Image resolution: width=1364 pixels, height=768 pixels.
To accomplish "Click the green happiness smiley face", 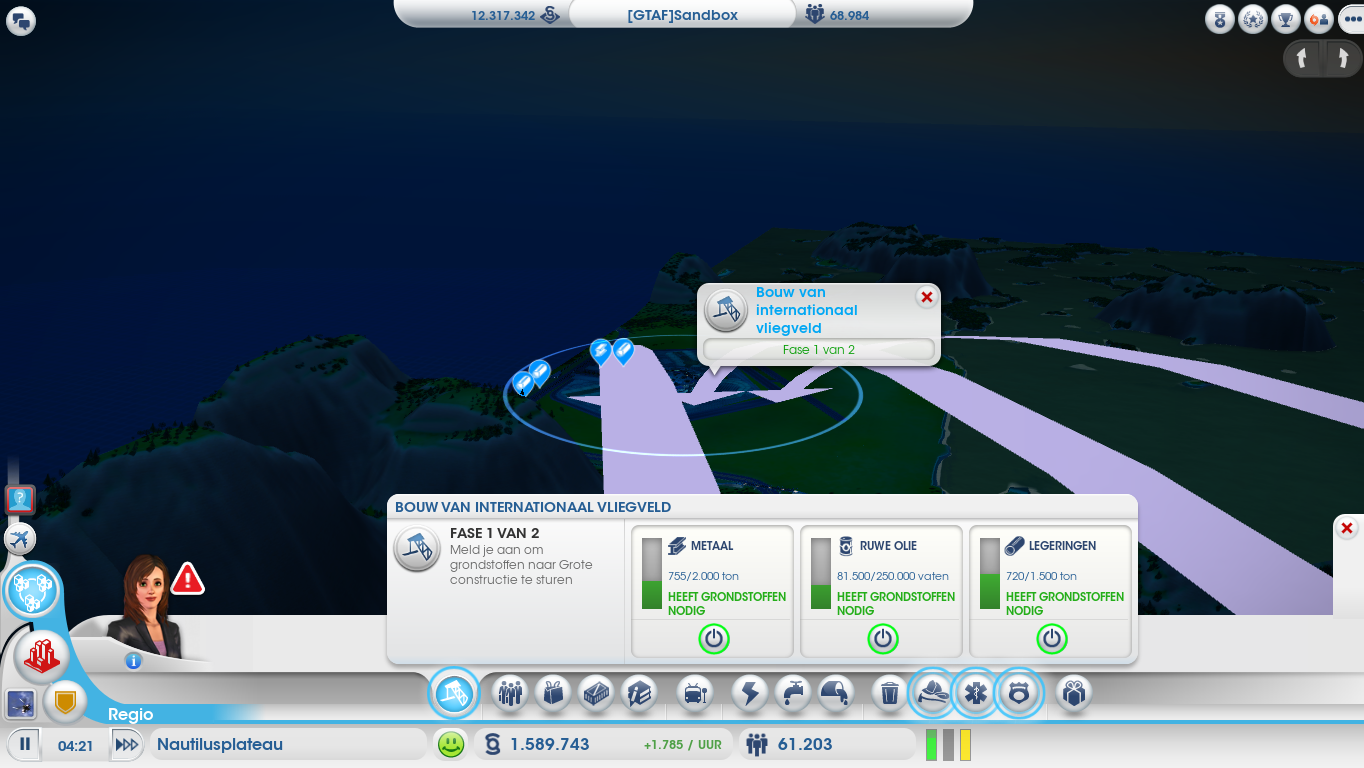I will point(451,744).
